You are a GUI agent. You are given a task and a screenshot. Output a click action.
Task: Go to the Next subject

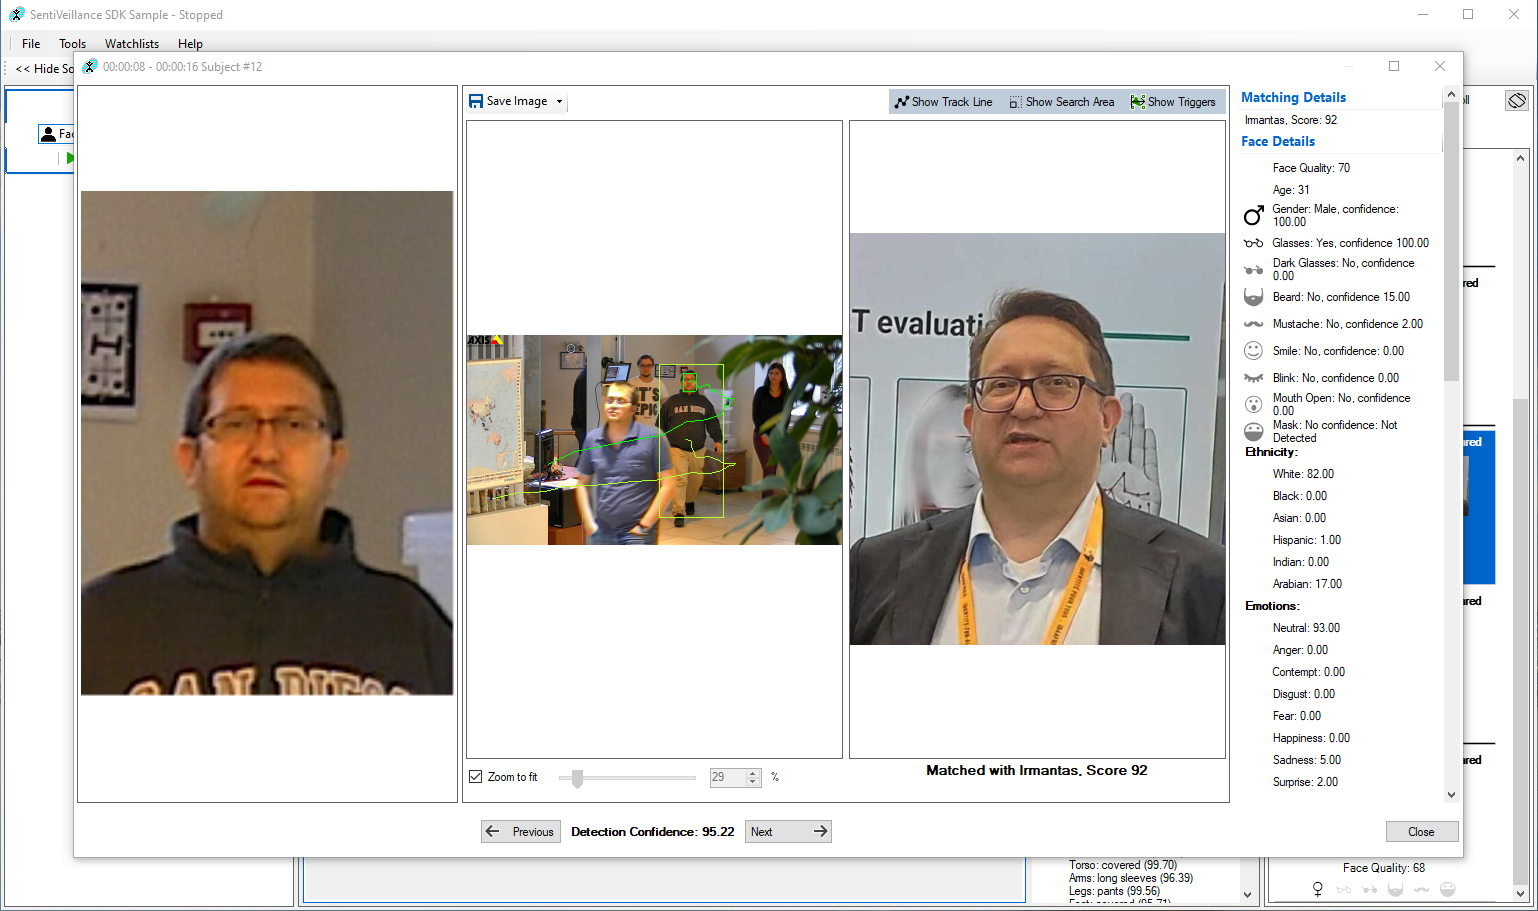pyautogui.click(x=788, y=831)
